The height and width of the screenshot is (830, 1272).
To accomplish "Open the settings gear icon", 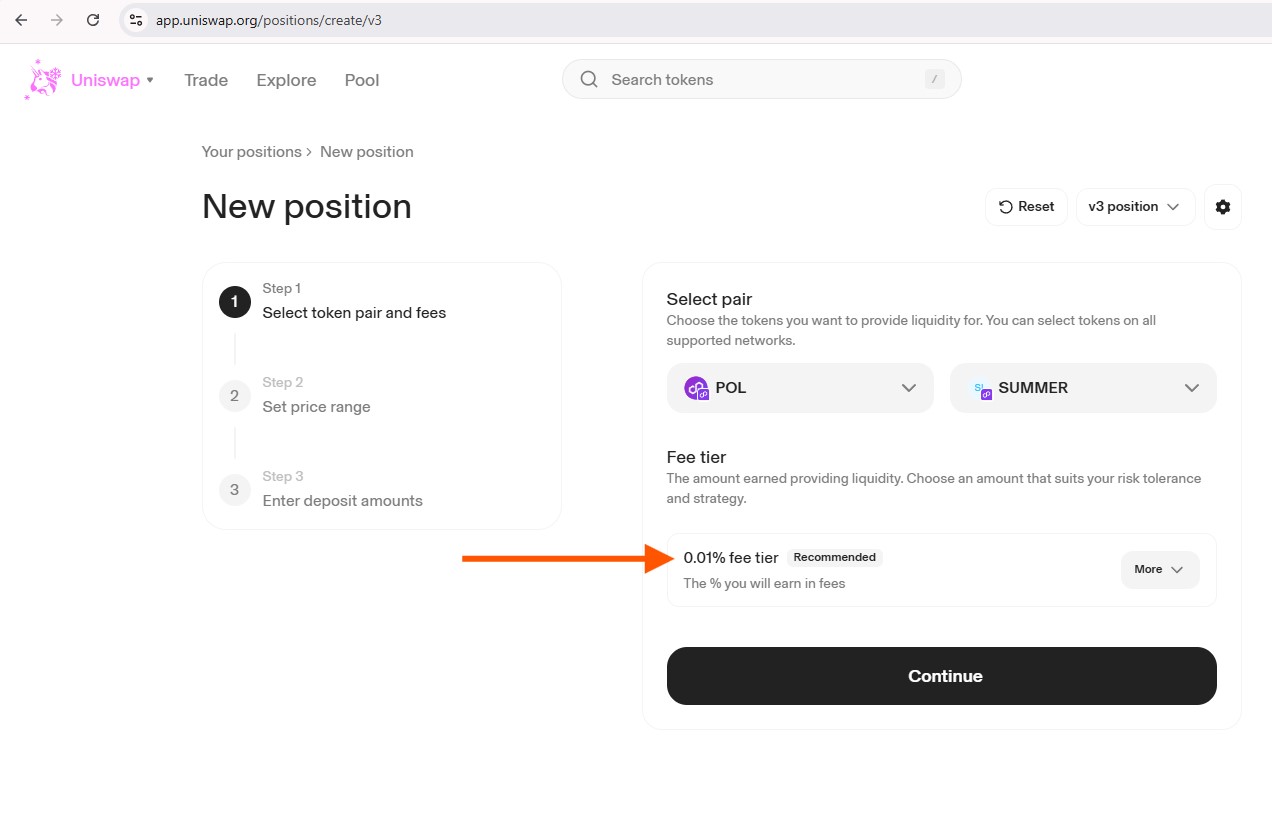I will click(x=1222, y=207).
